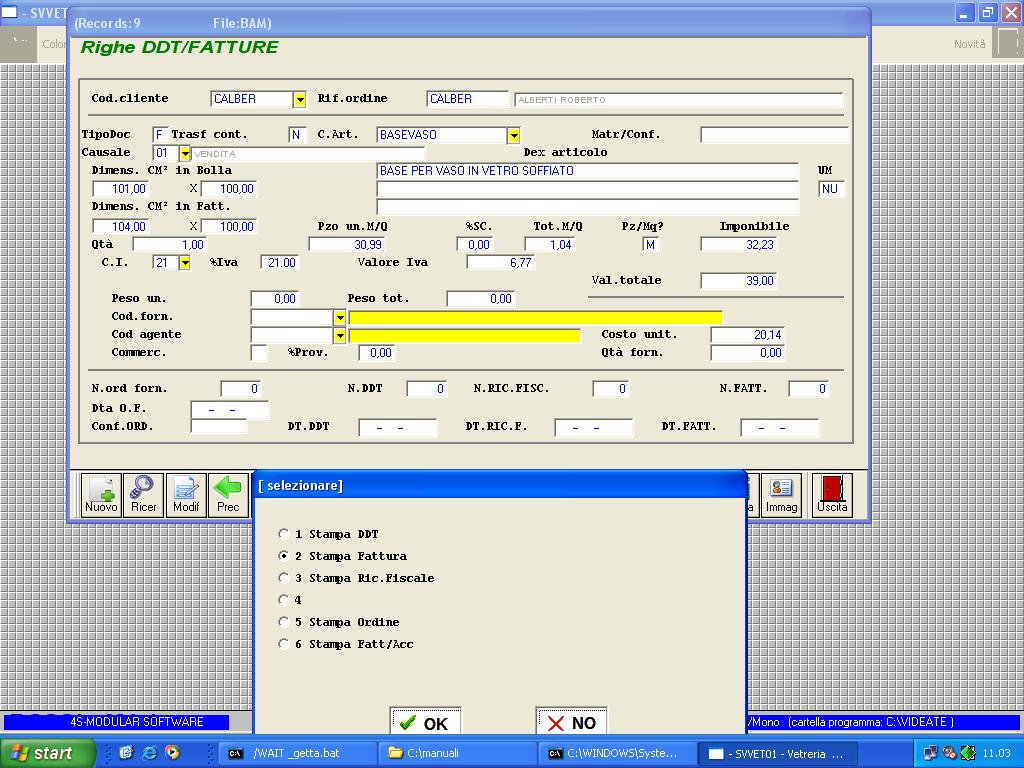Click the %SC. discount field

[475, 244]
